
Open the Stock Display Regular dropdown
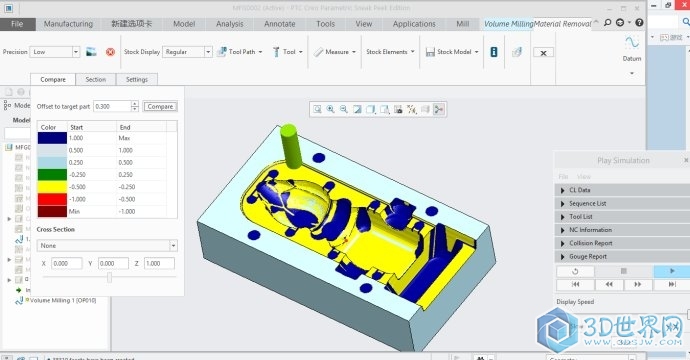click(208, 52)
